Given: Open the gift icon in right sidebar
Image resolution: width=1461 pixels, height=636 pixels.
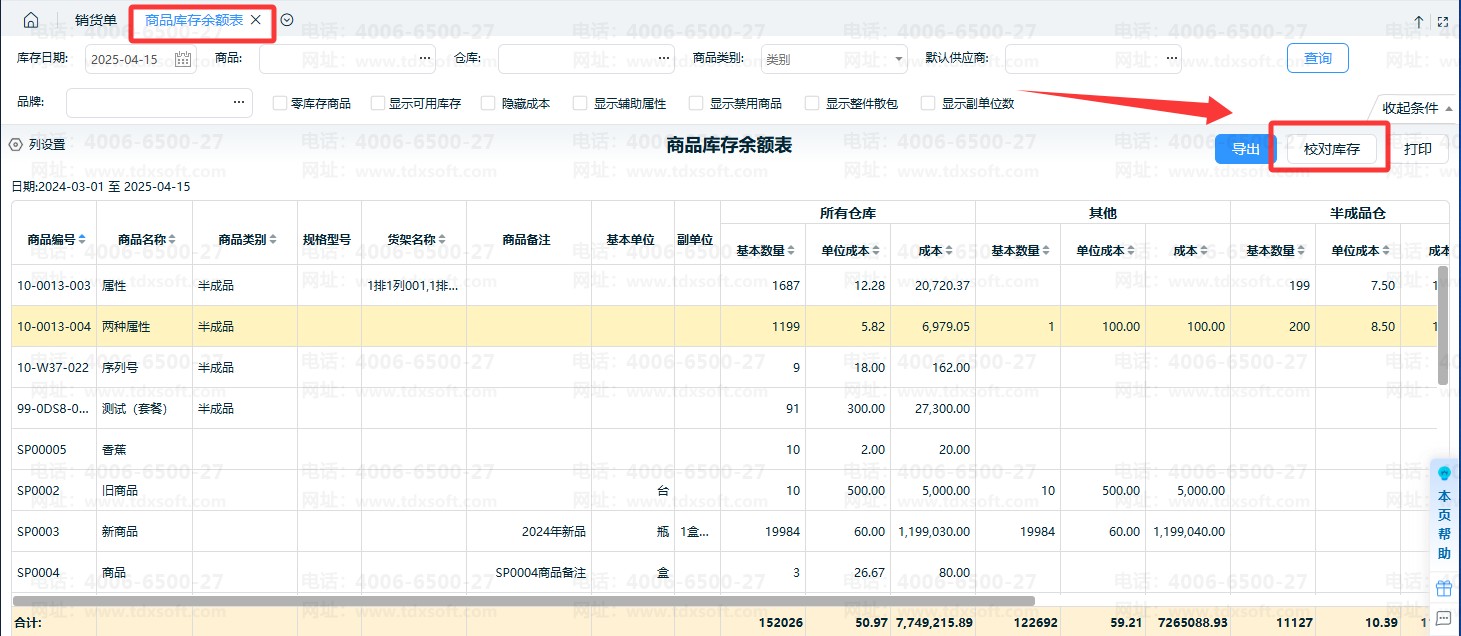Looking at the screenshot, I should pyautogui.click(x=1443, y=588).
